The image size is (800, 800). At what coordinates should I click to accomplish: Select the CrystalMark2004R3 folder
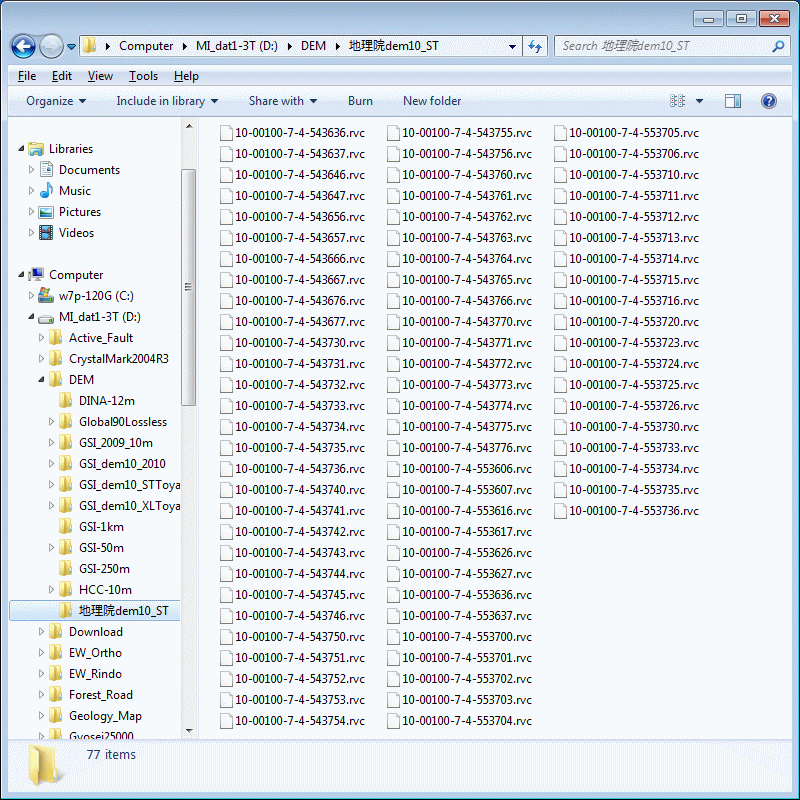coord(118,359)
